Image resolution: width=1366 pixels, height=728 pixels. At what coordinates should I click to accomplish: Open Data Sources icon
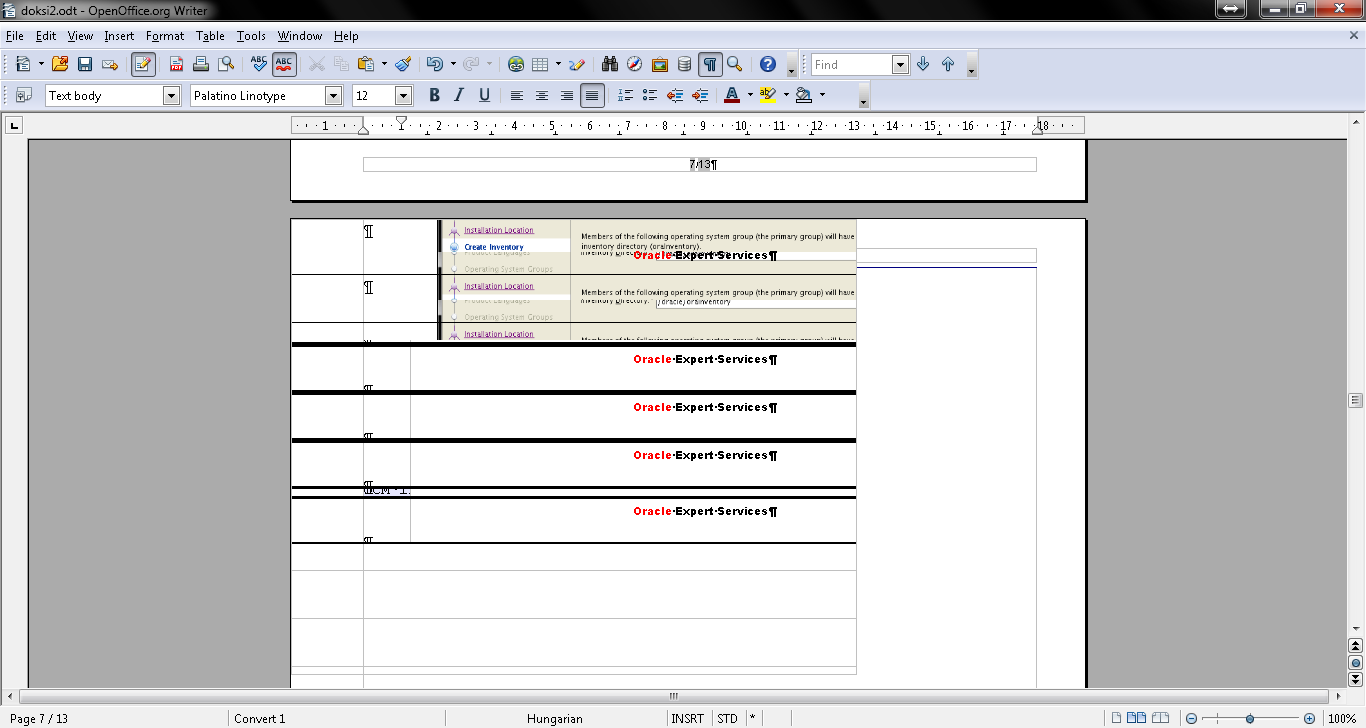[x=685, y=64]
